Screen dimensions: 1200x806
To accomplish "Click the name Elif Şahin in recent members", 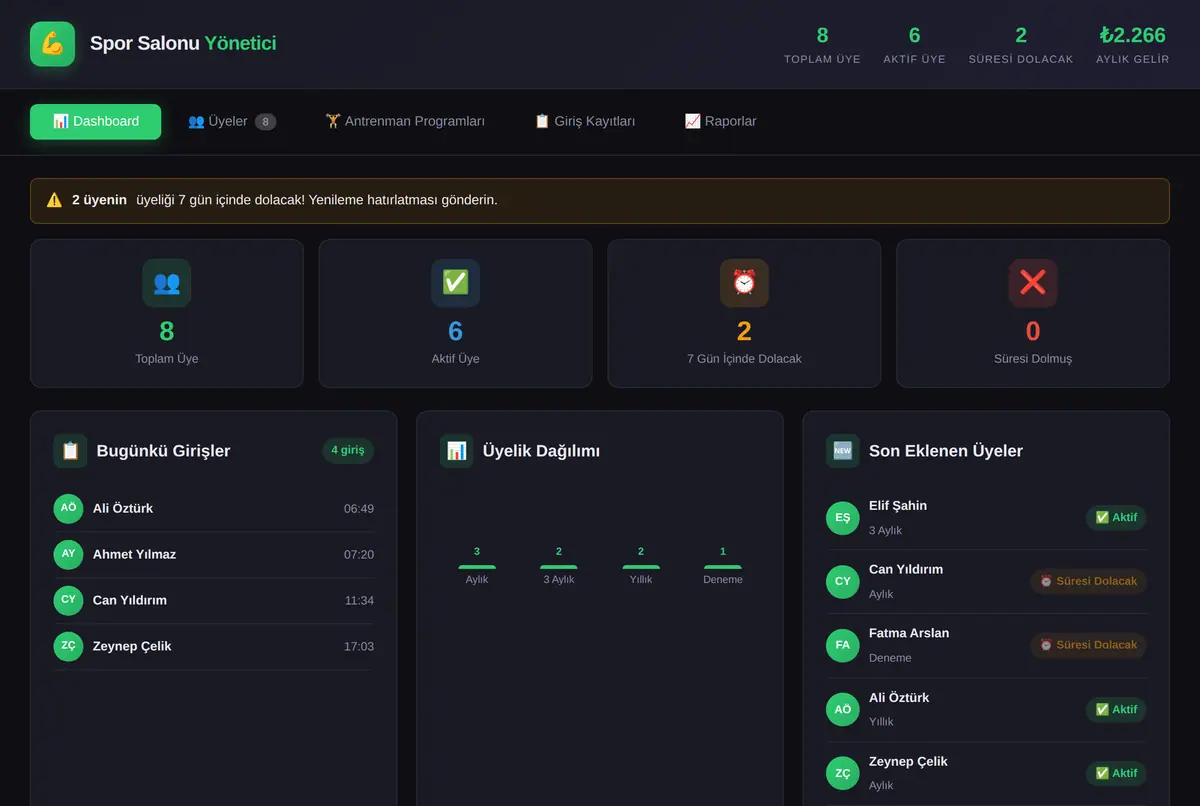I will point(898,506).
